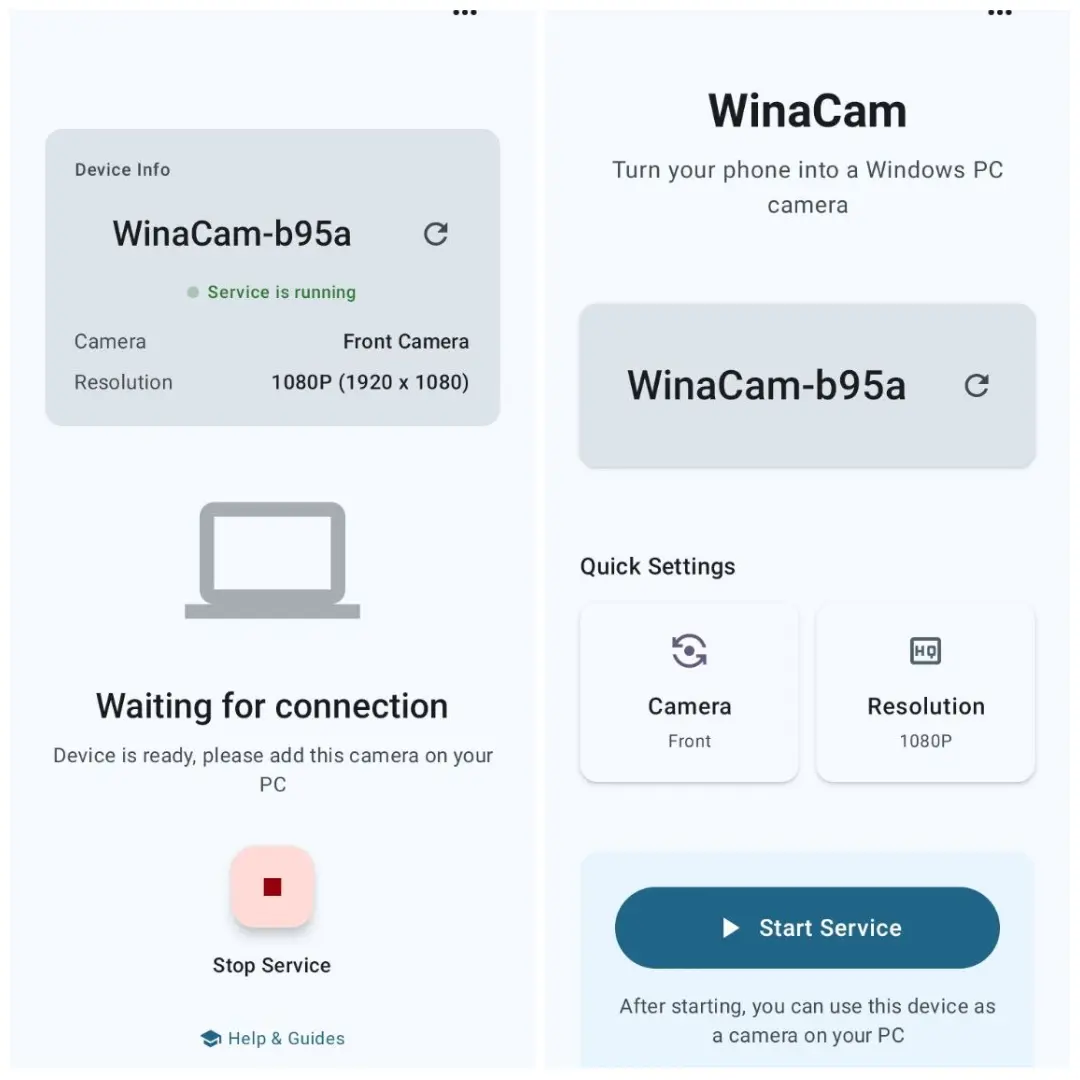The width and height of the screenshot is (1080, 1080).
Task: Click the HQ resolution icon
Action: point(925,650)
